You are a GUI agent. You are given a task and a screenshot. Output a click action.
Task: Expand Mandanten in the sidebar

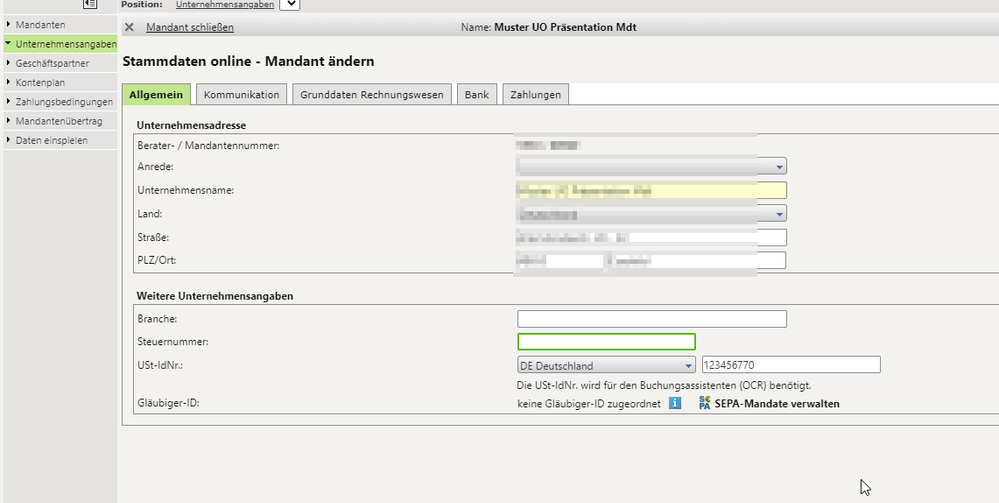pyautogui.click(x=41, y=24)
